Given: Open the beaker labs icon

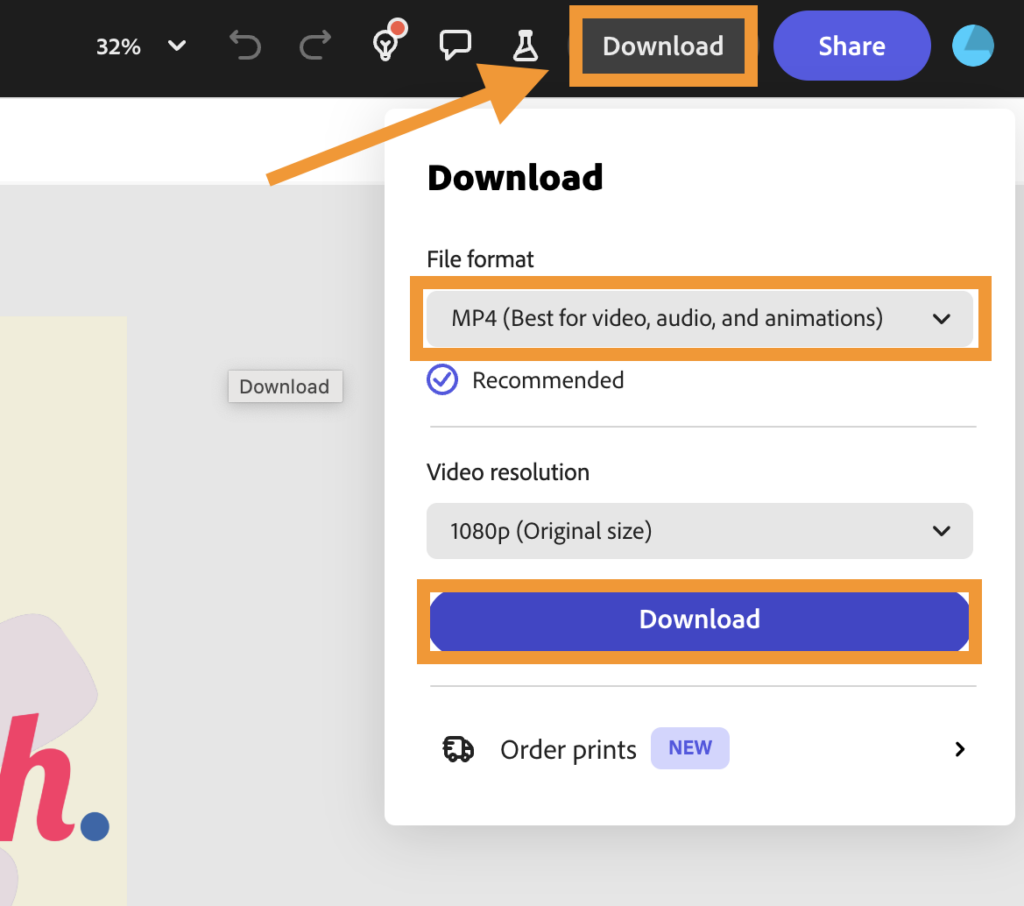Looking at the screenshot, I should pos(525,46).
